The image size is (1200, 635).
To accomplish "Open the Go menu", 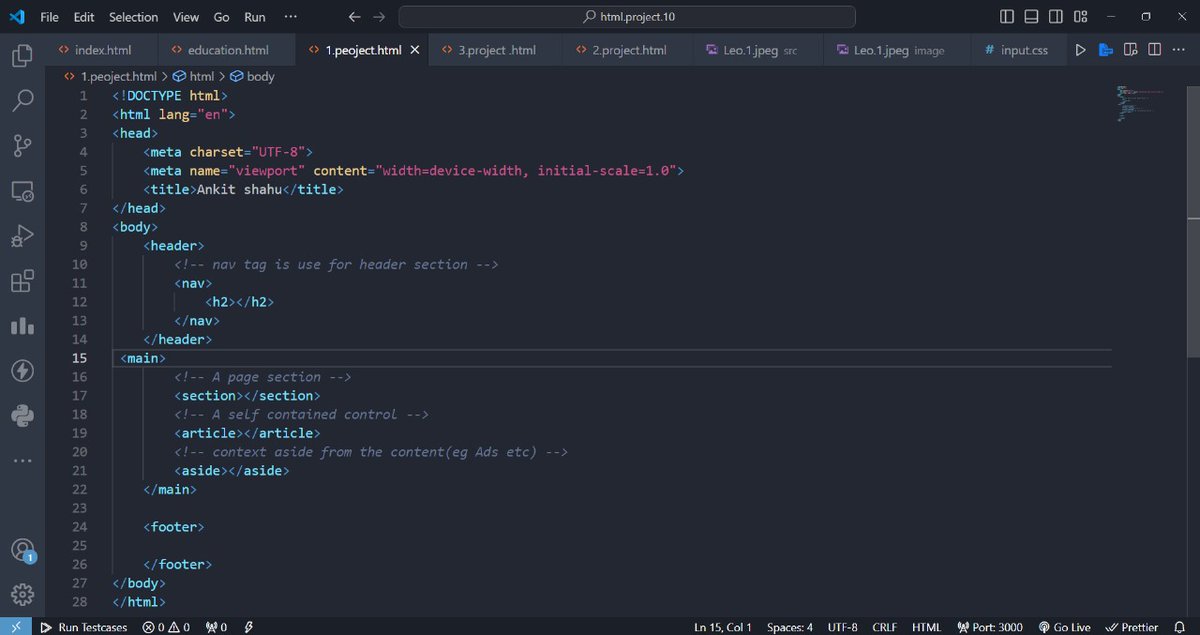I will 221,17.
